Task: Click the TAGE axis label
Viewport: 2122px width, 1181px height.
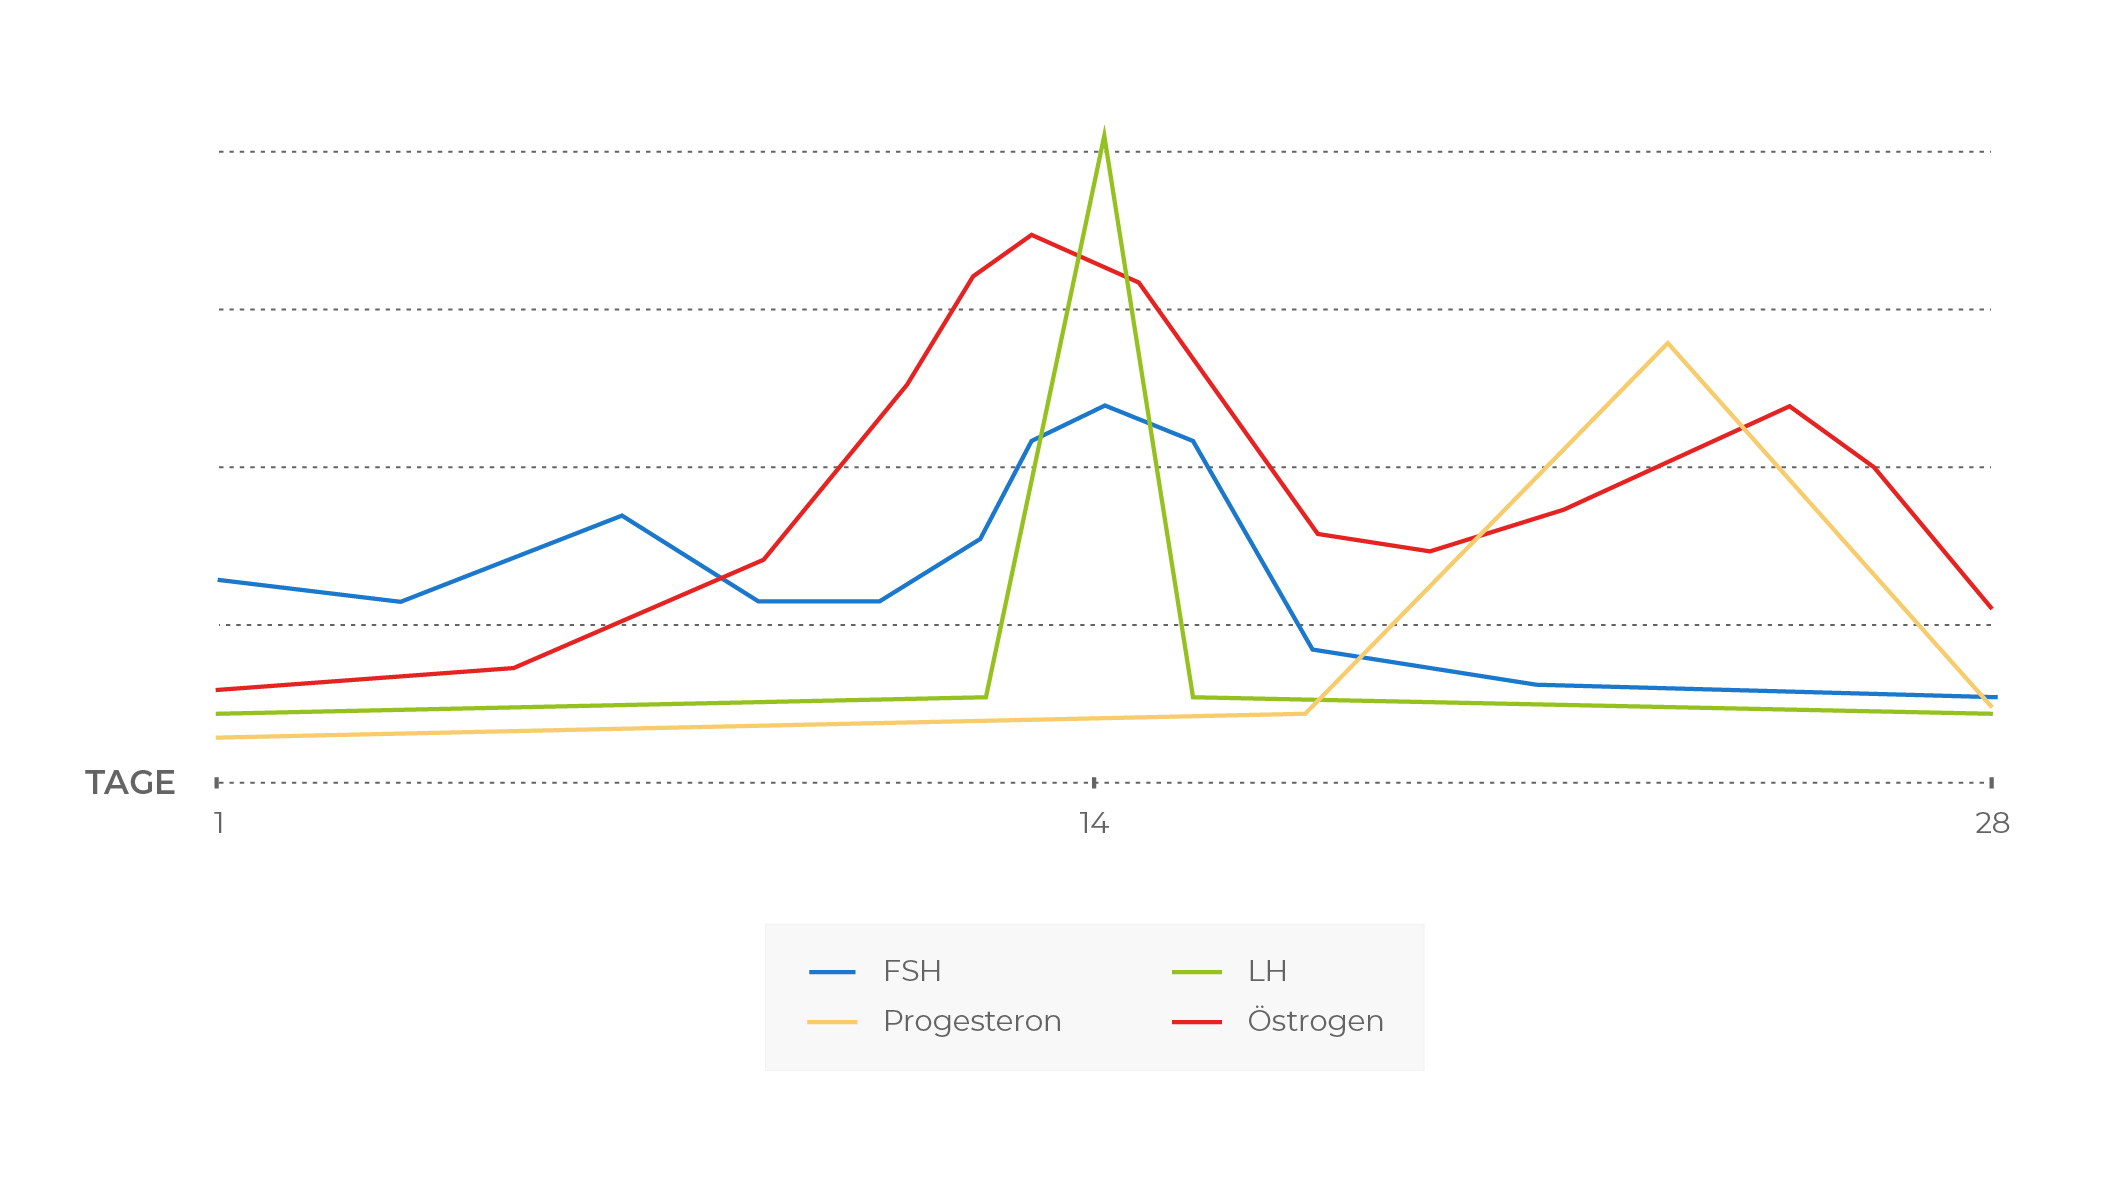Action: coord(130,782)
